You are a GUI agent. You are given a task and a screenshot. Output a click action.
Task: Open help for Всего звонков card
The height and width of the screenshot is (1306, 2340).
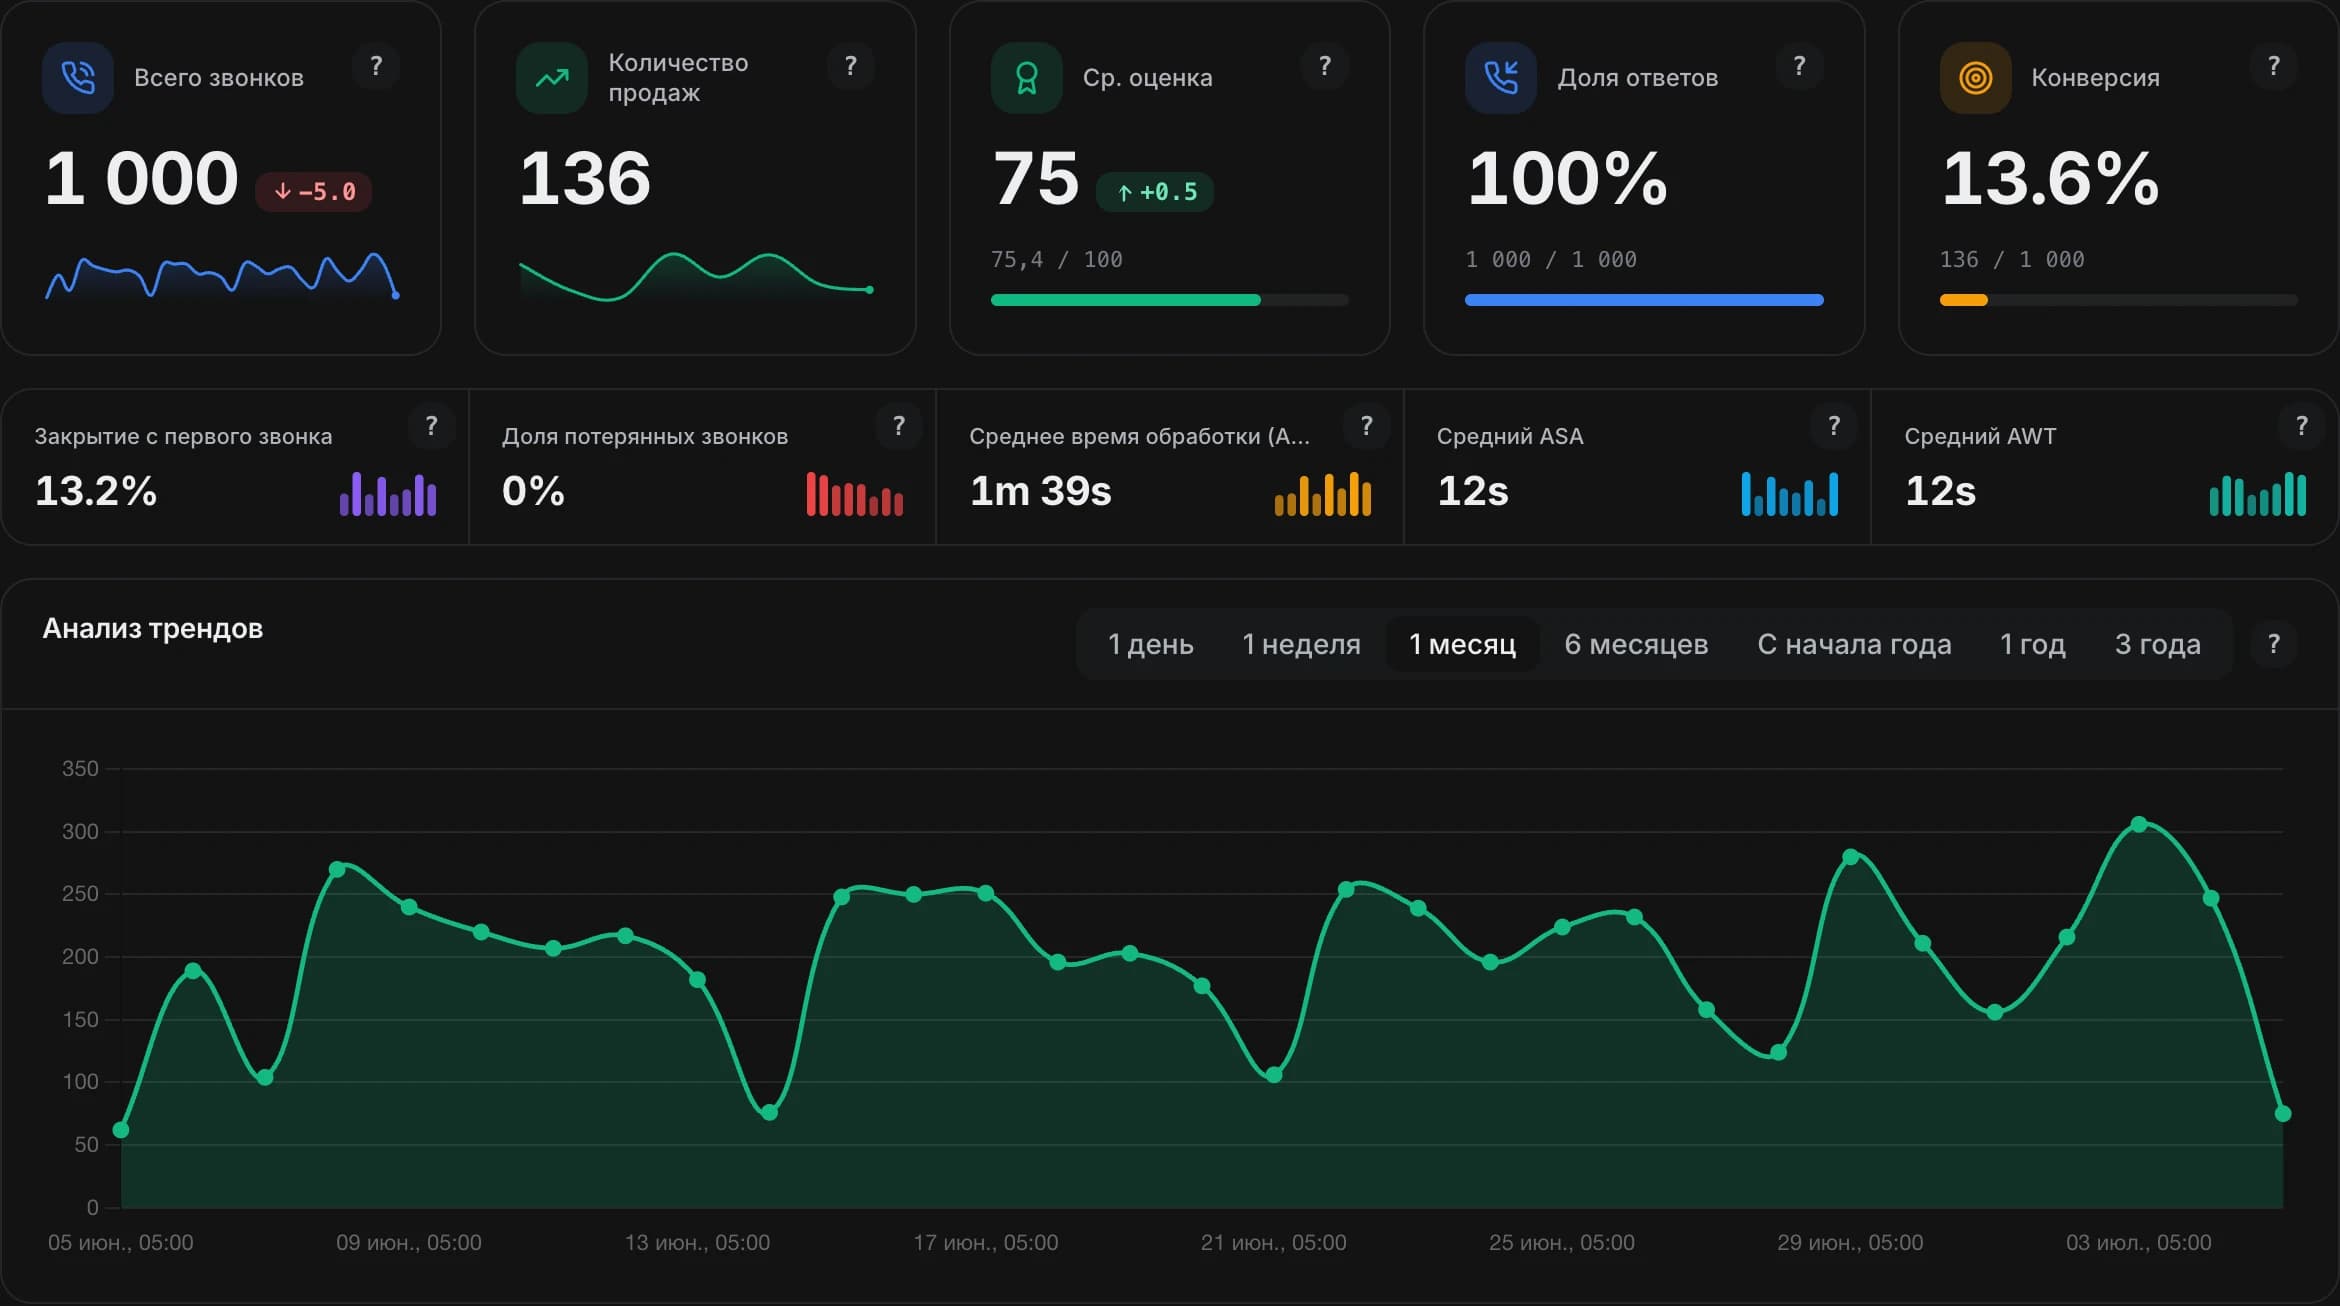(376, 66)
